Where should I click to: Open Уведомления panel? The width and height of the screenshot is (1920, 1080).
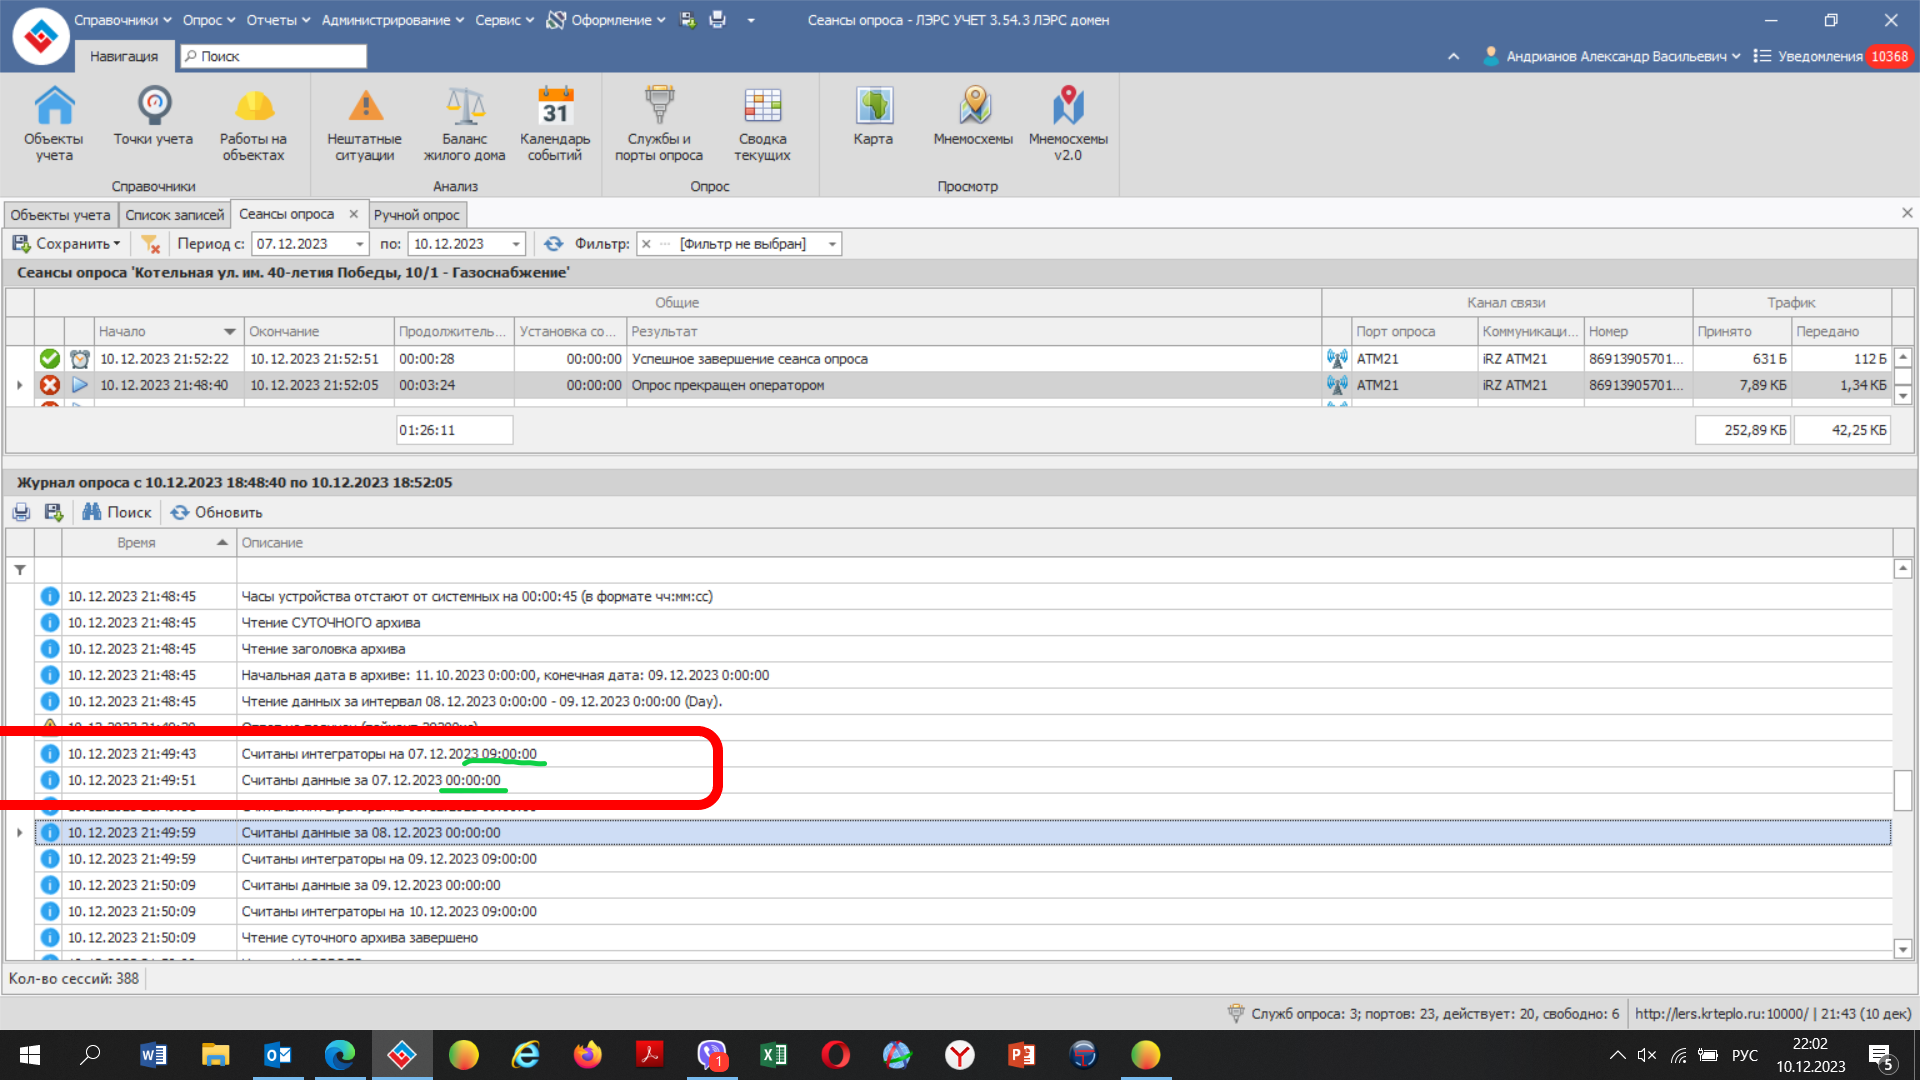pyautogui.click(x=1832, y=56)
